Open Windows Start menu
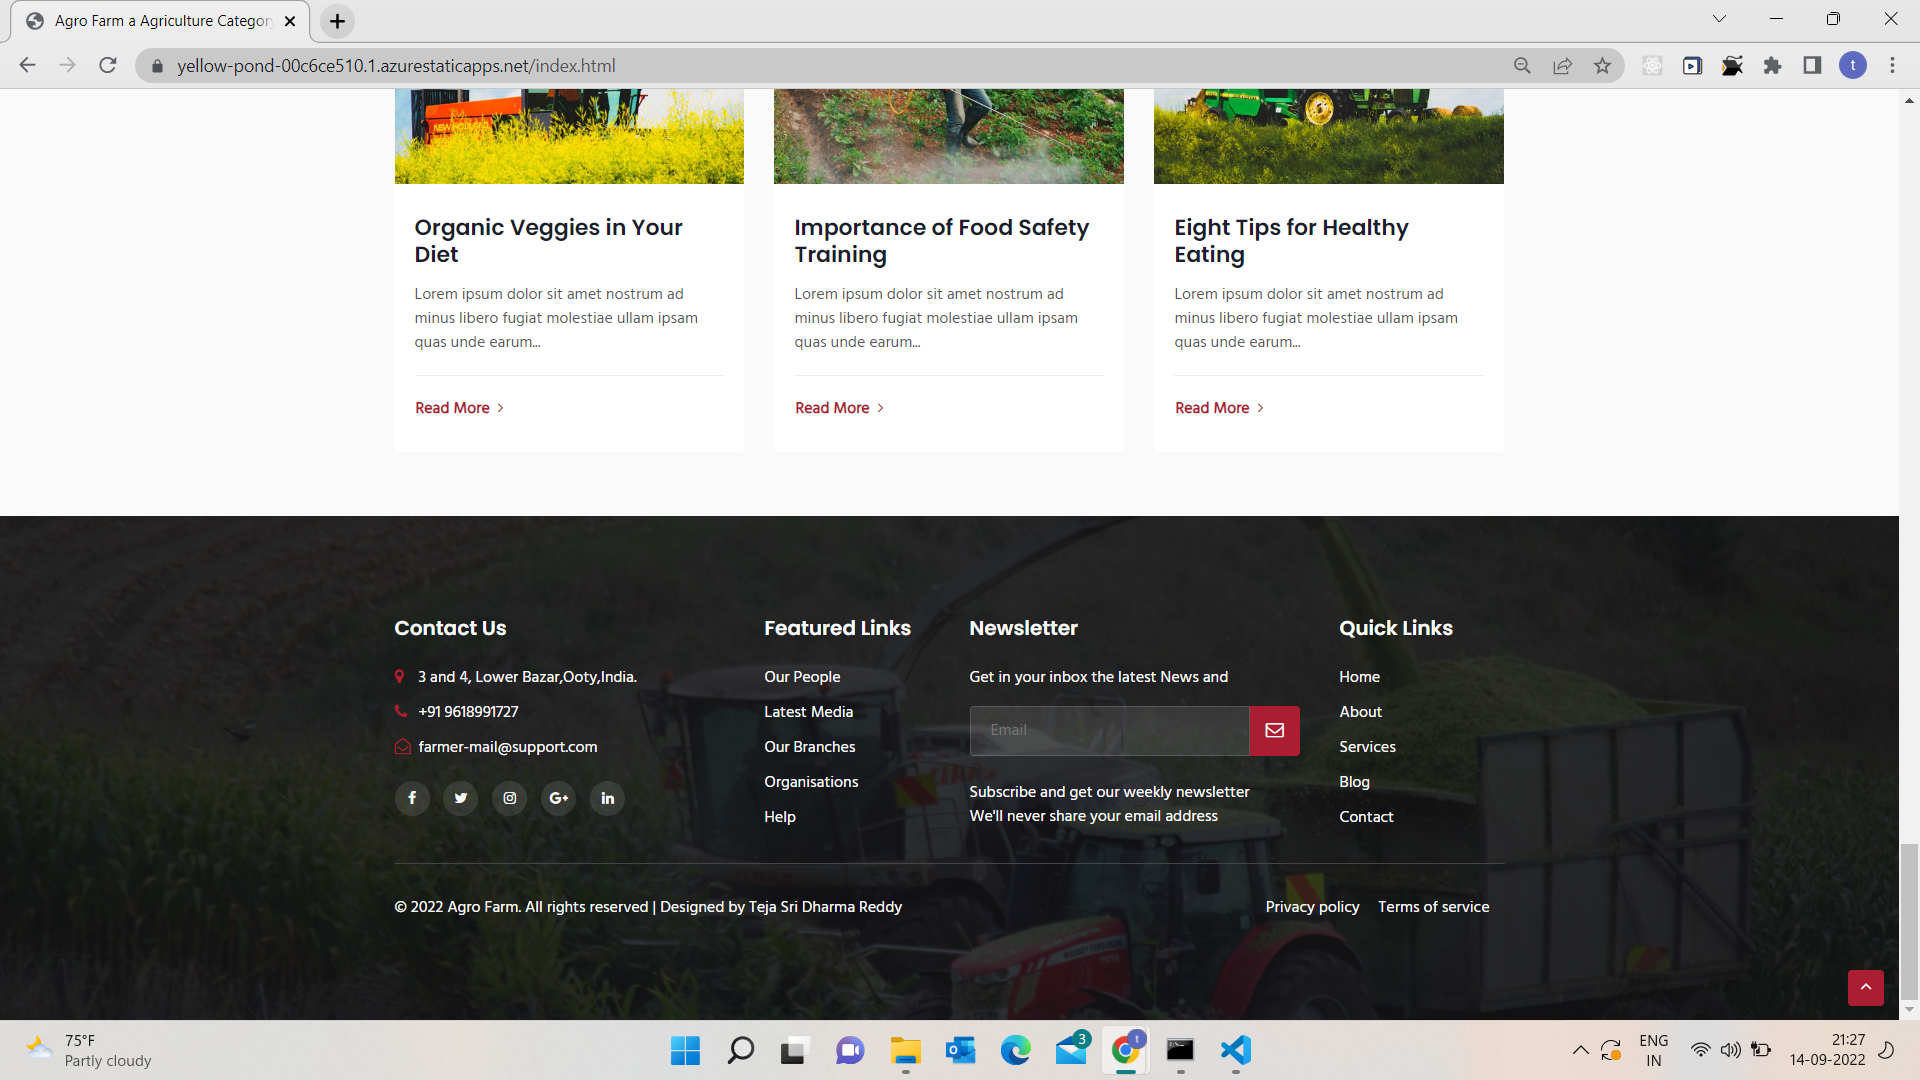 tap(685, 1050)
